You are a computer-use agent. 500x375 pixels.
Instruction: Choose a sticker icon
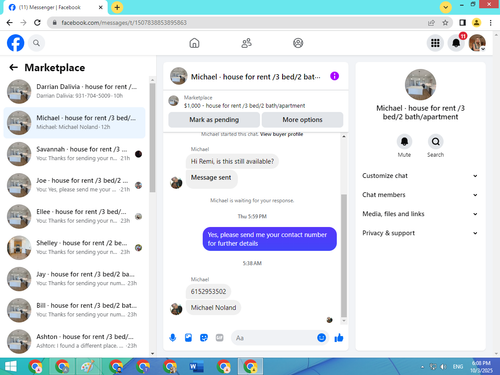204,338
